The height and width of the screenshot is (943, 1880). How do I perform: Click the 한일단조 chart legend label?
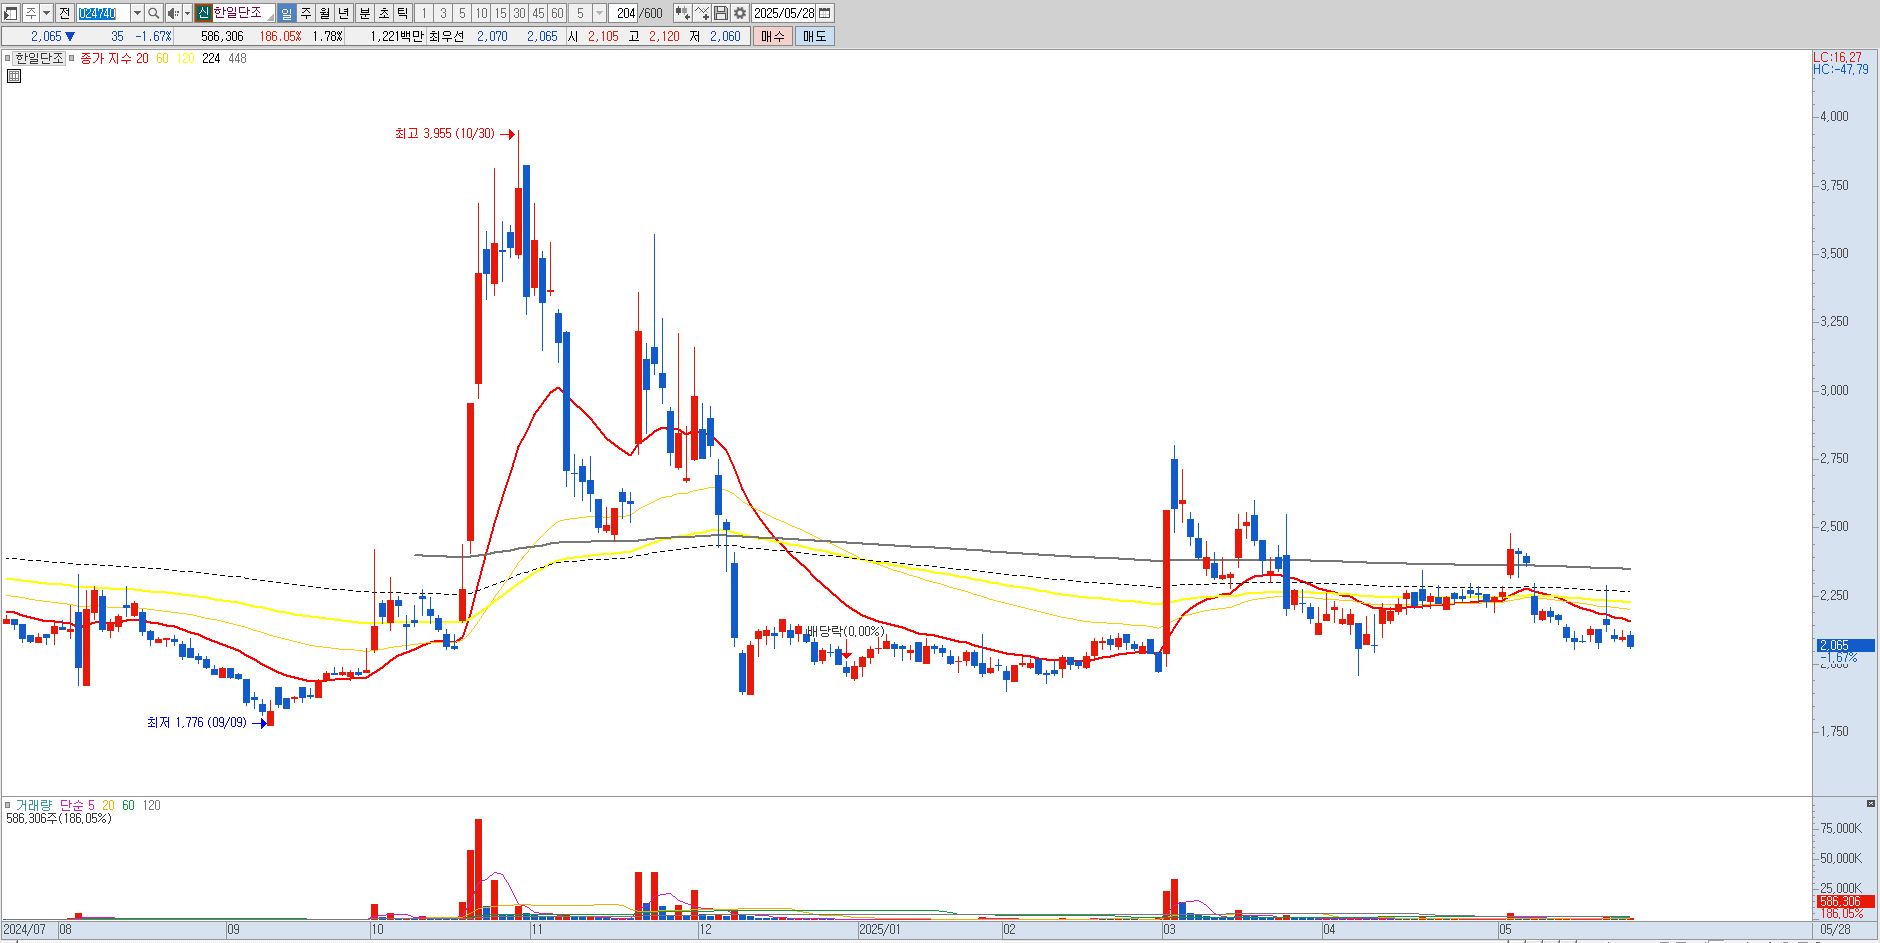coord(39,58)
